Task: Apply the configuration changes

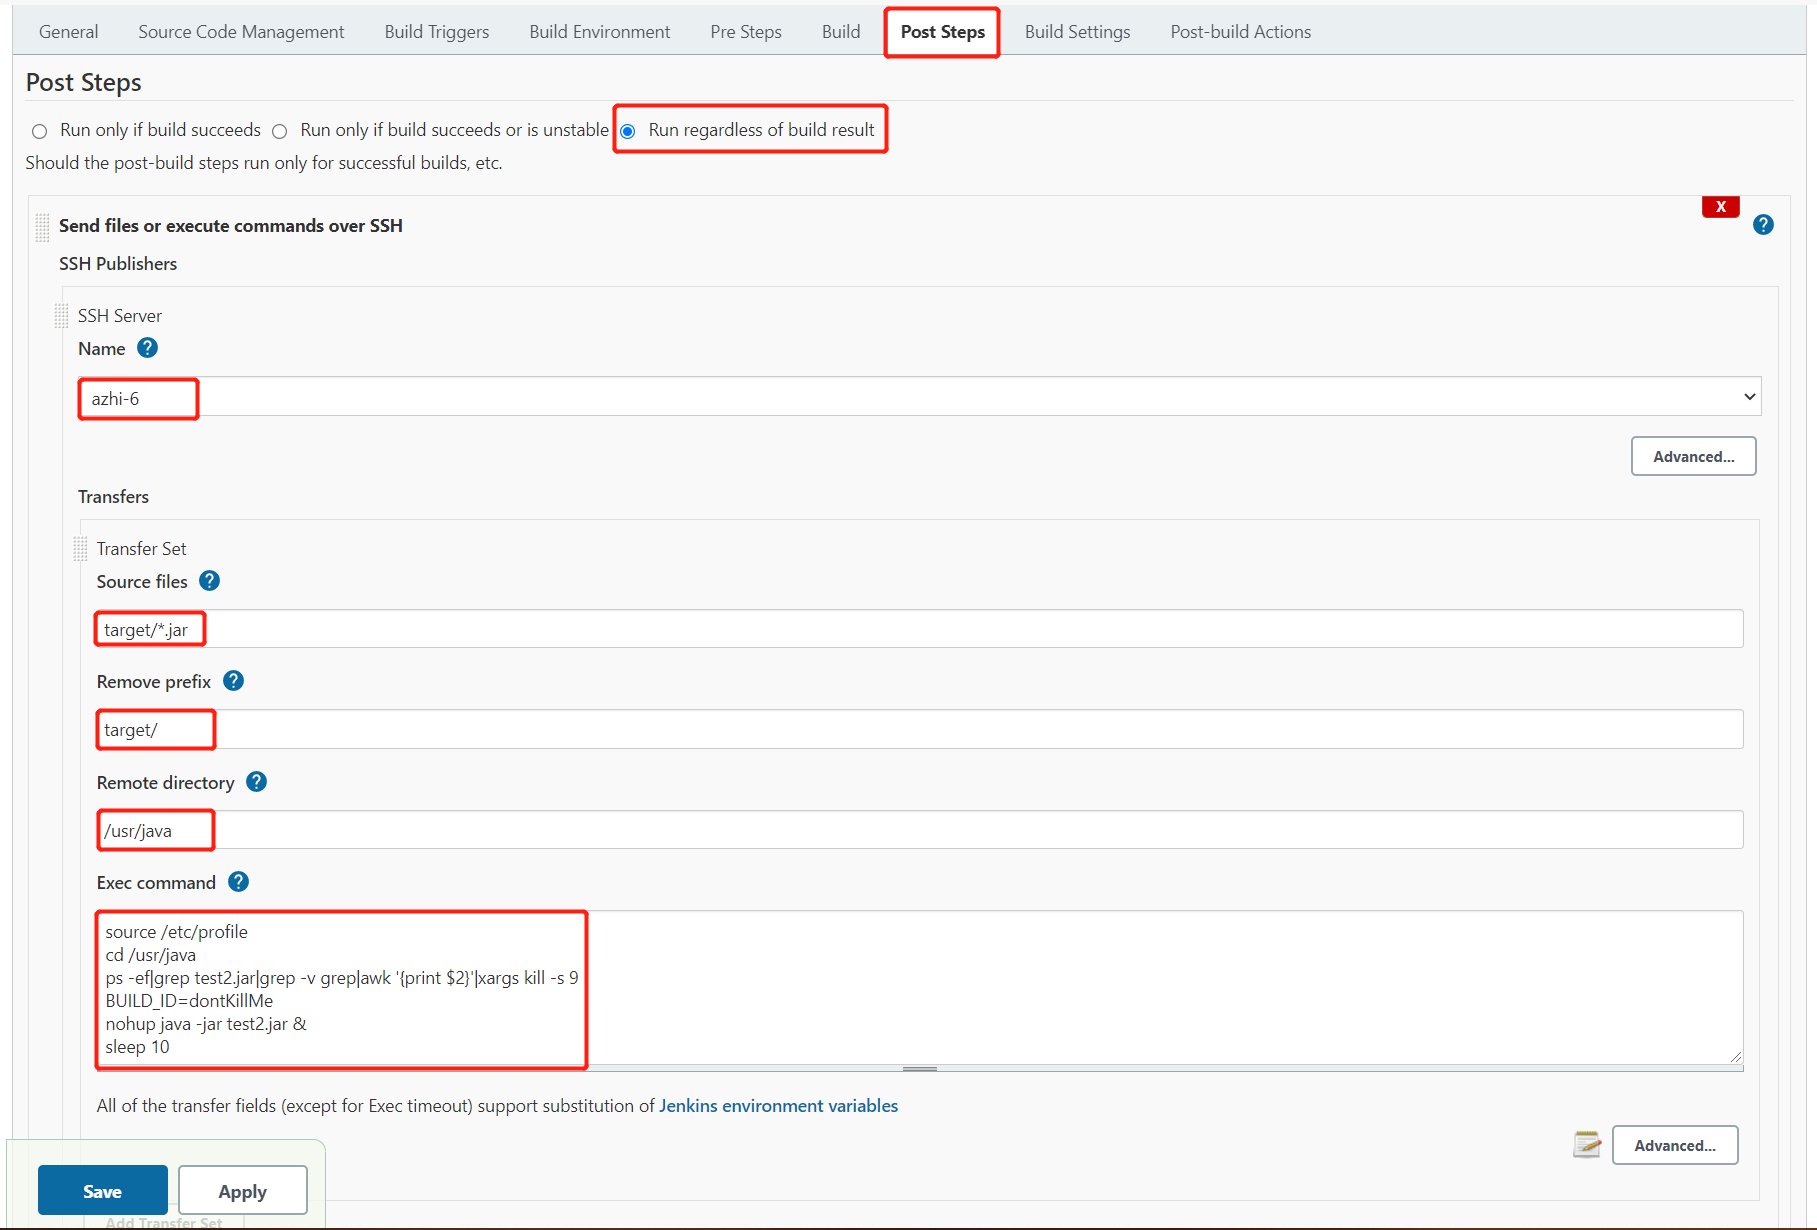Action: click(243, 1191)
